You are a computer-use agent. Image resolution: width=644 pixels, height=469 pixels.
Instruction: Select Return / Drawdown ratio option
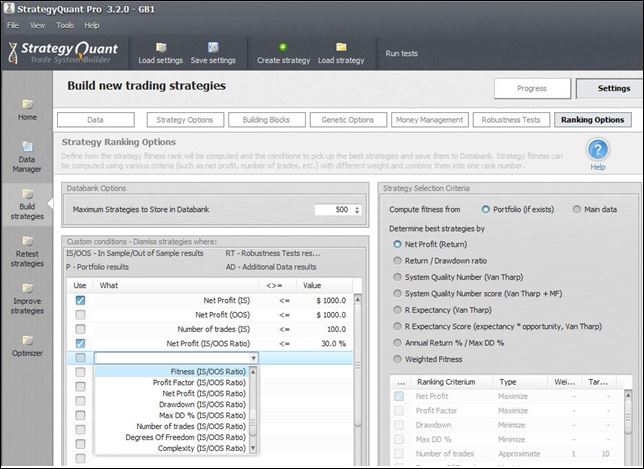397,261
